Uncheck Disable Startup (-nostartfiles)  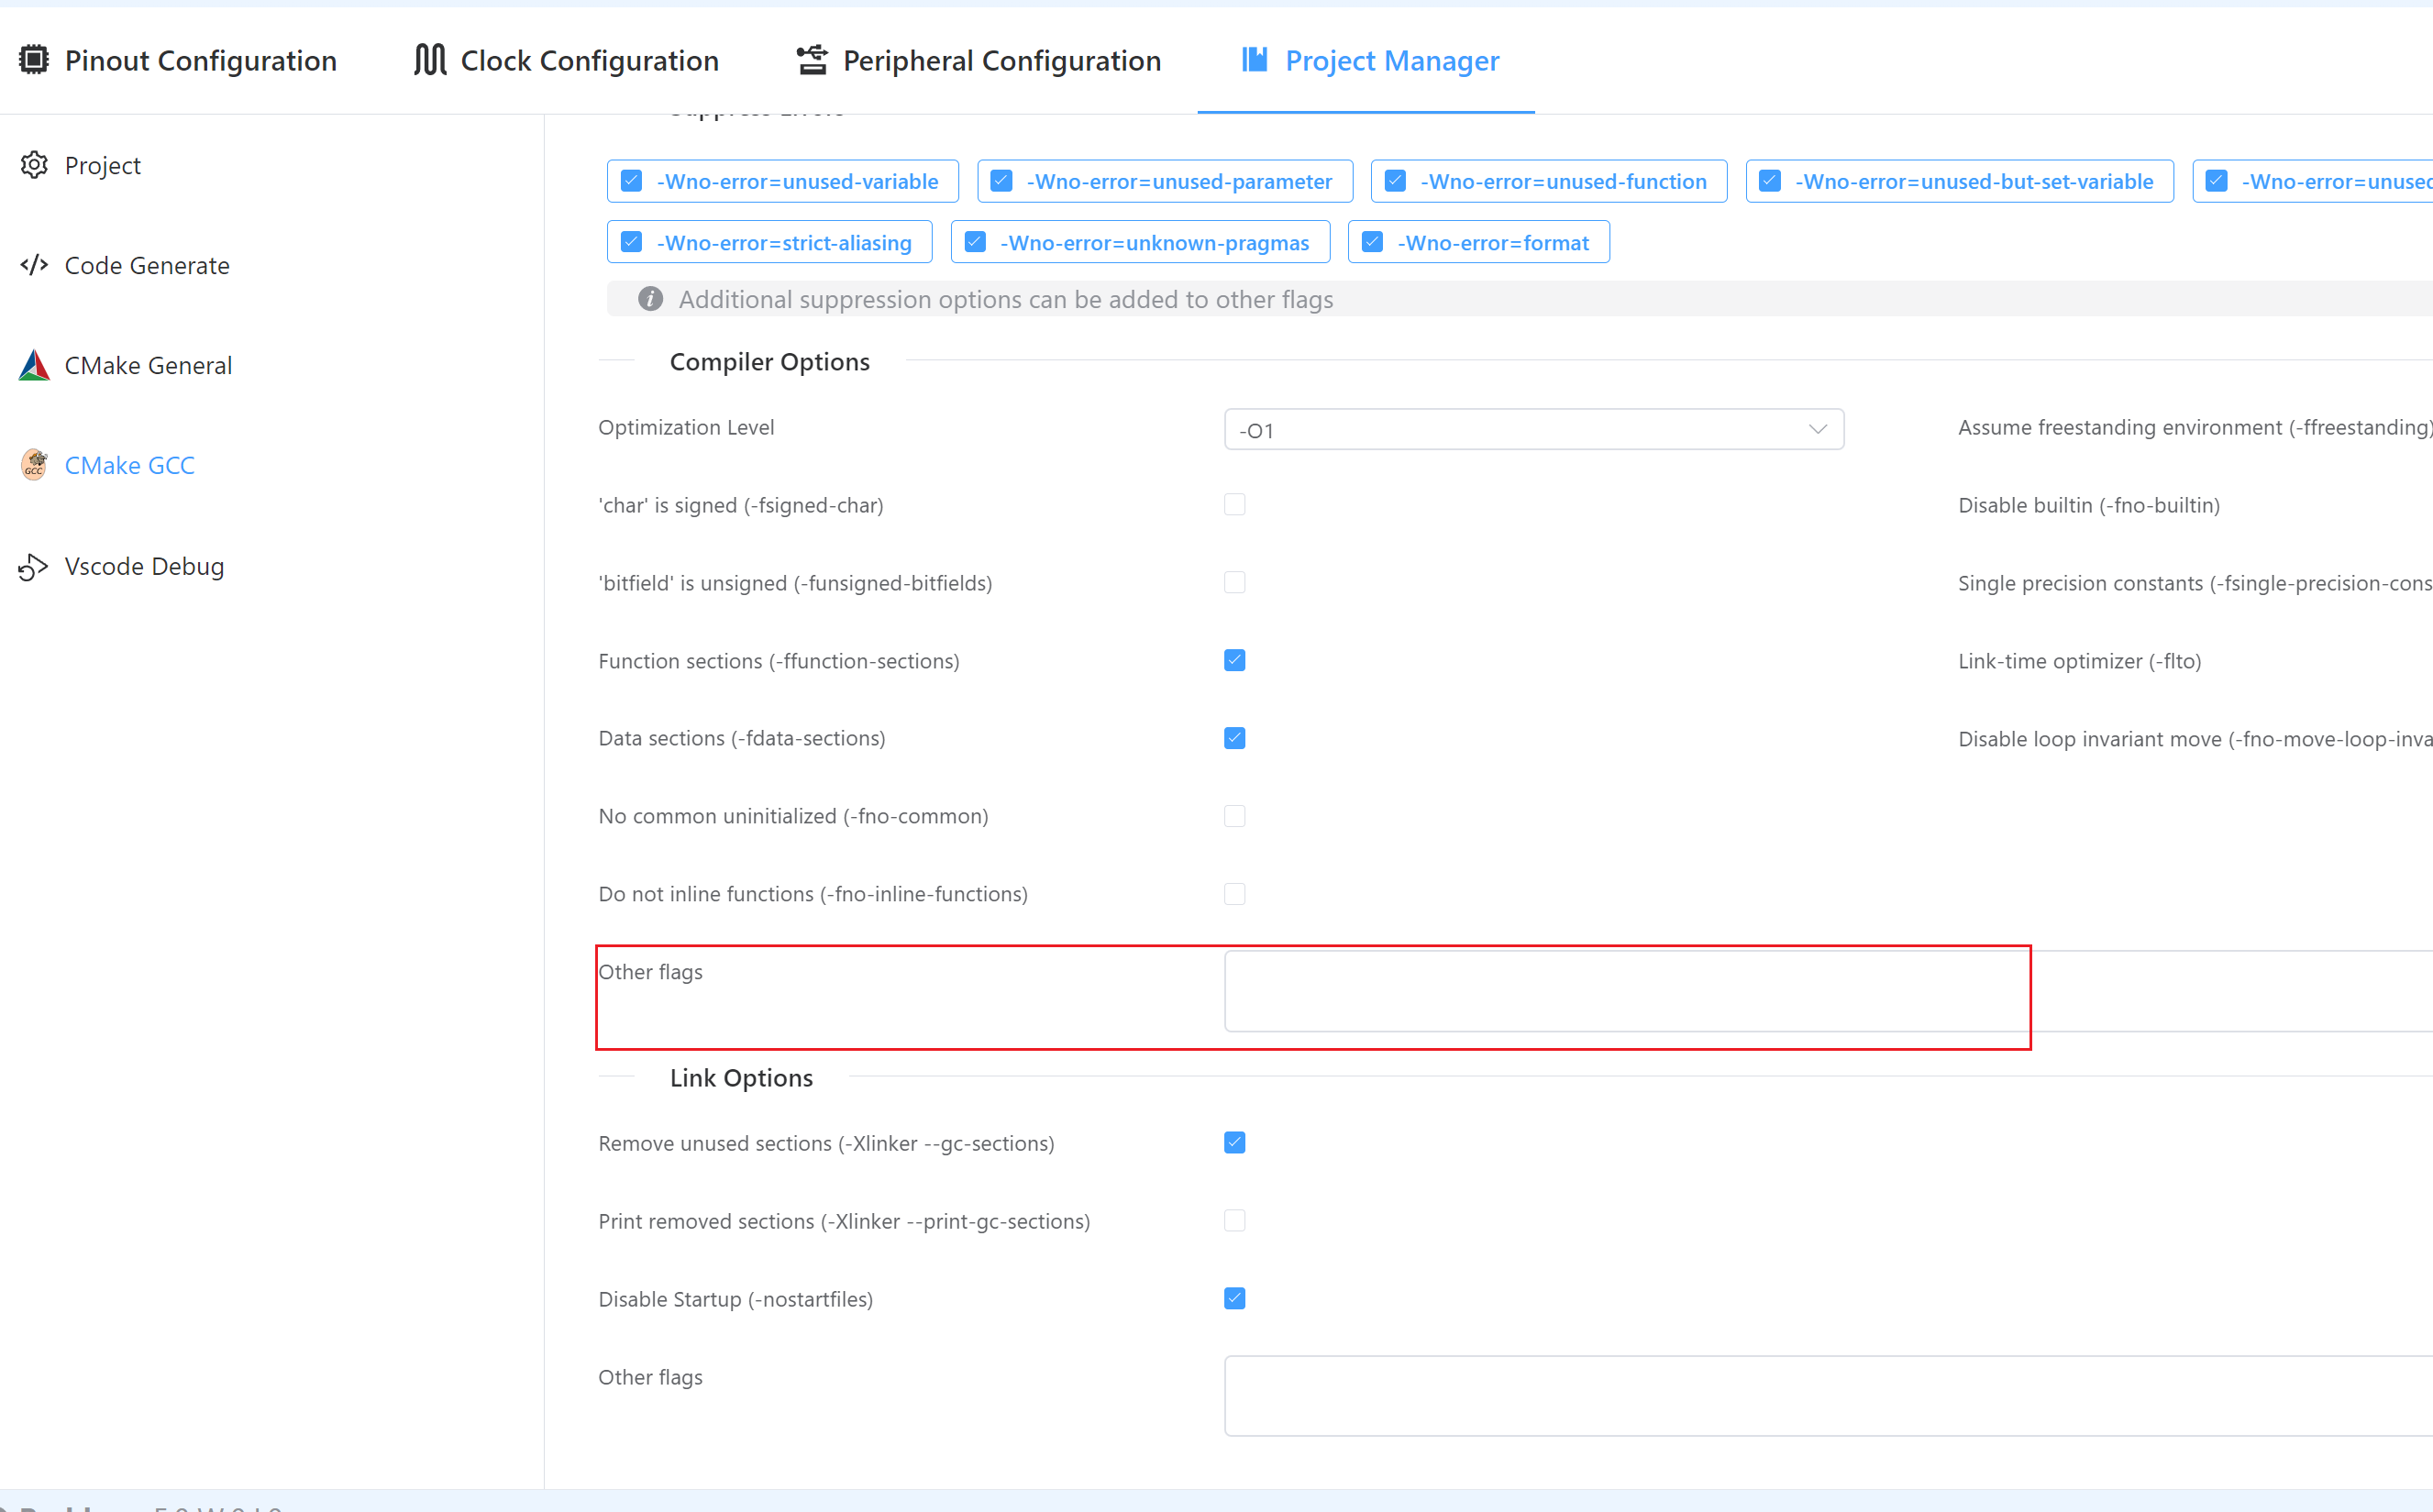[1235, 1298]
